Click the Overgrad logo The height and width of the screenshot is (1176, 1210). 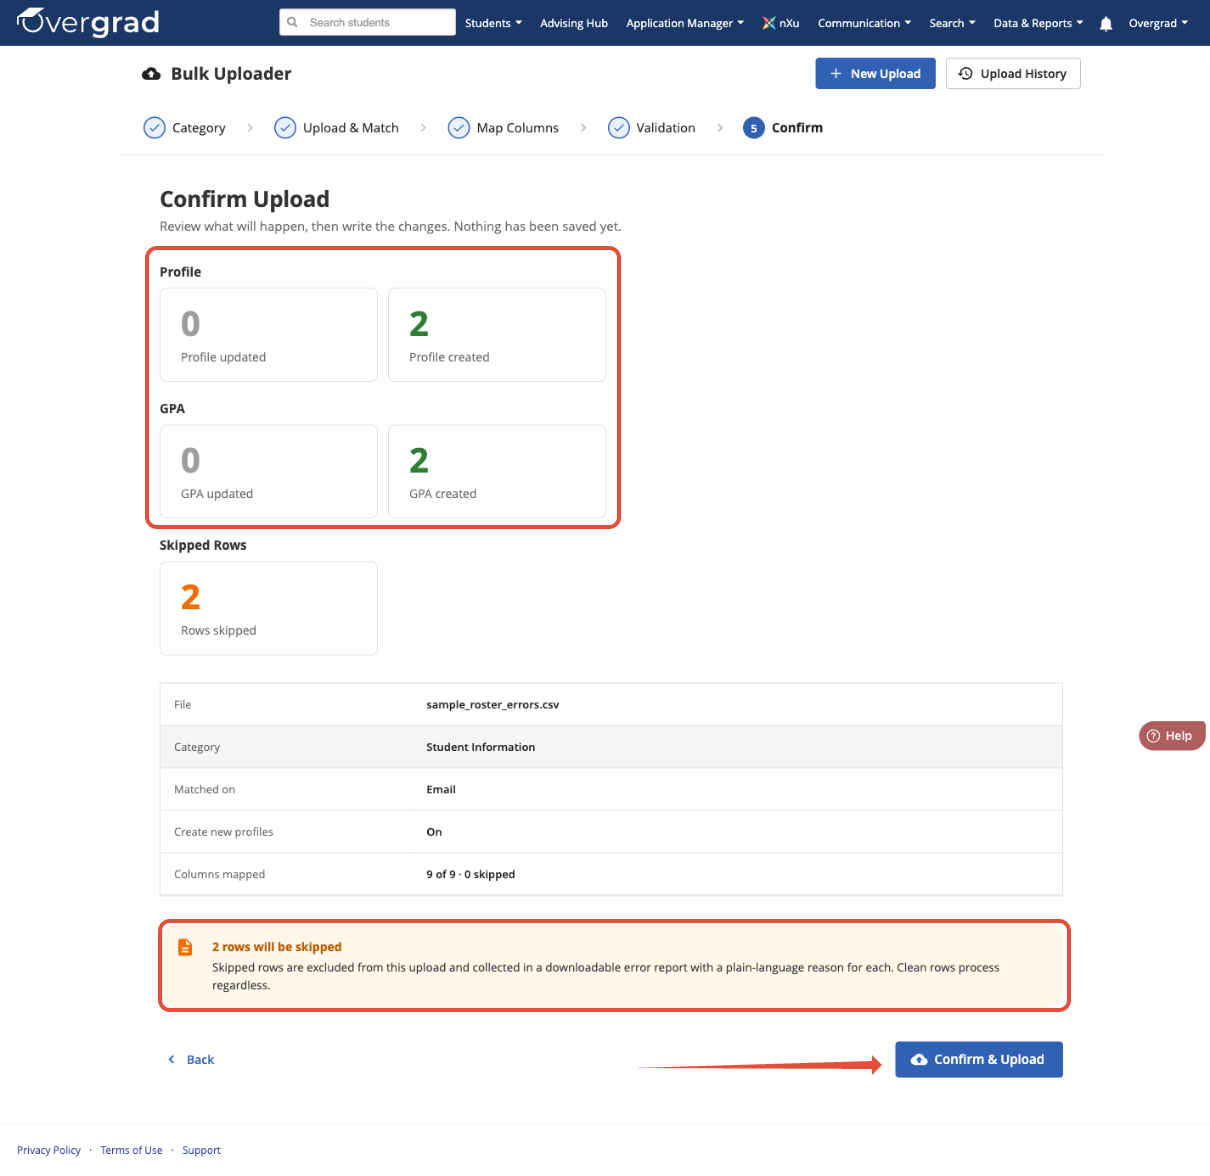click(x=88, y=22)
